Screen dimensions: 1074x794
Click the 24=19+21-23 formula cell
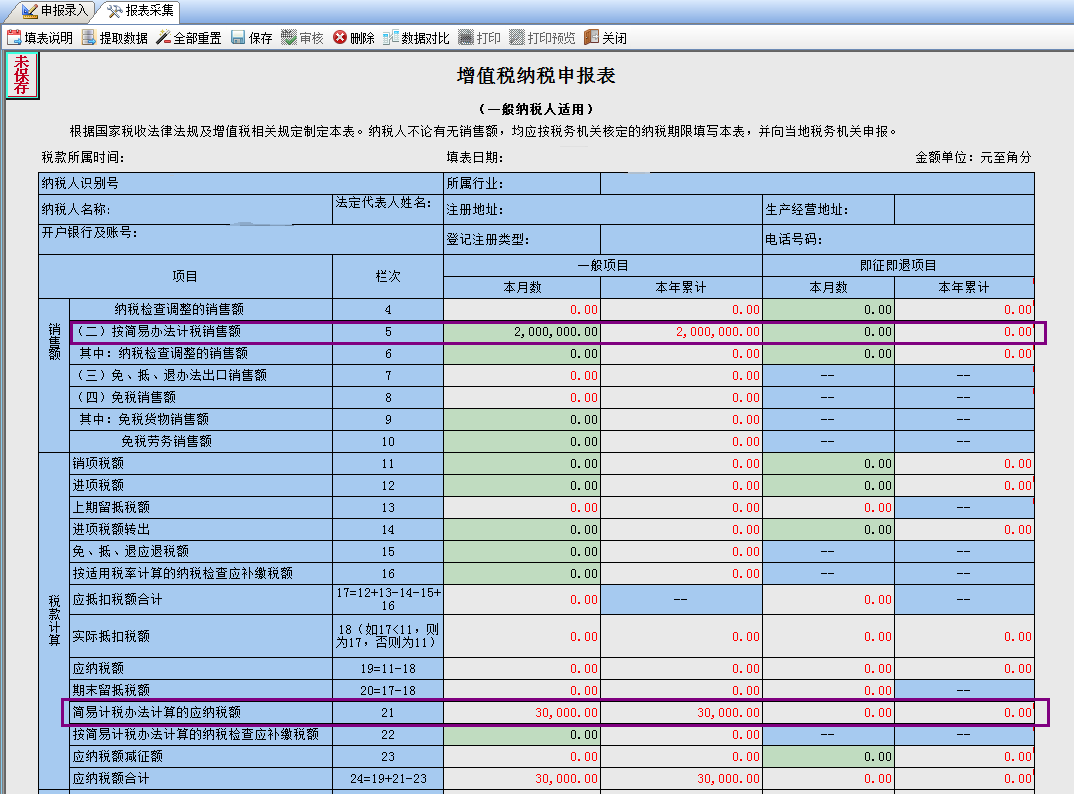388,779
